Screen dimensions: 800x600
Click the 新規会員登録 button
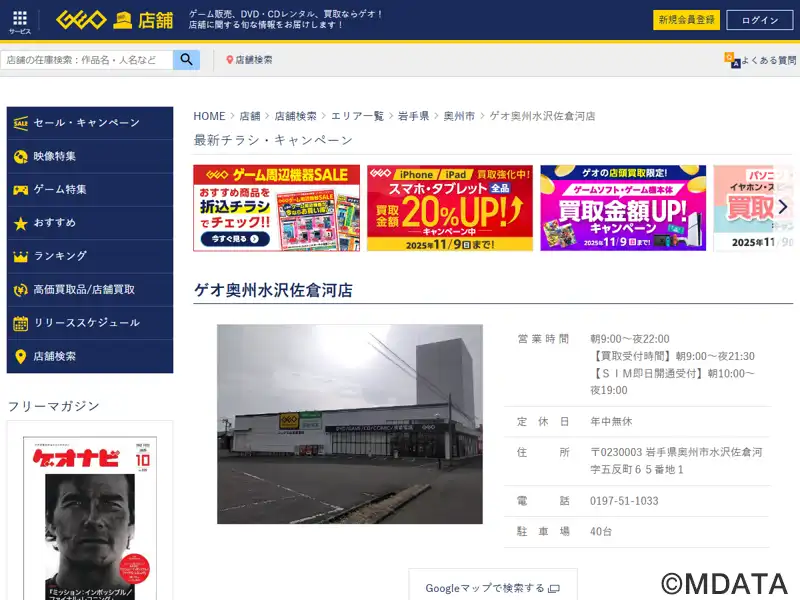tap(686, 20)
